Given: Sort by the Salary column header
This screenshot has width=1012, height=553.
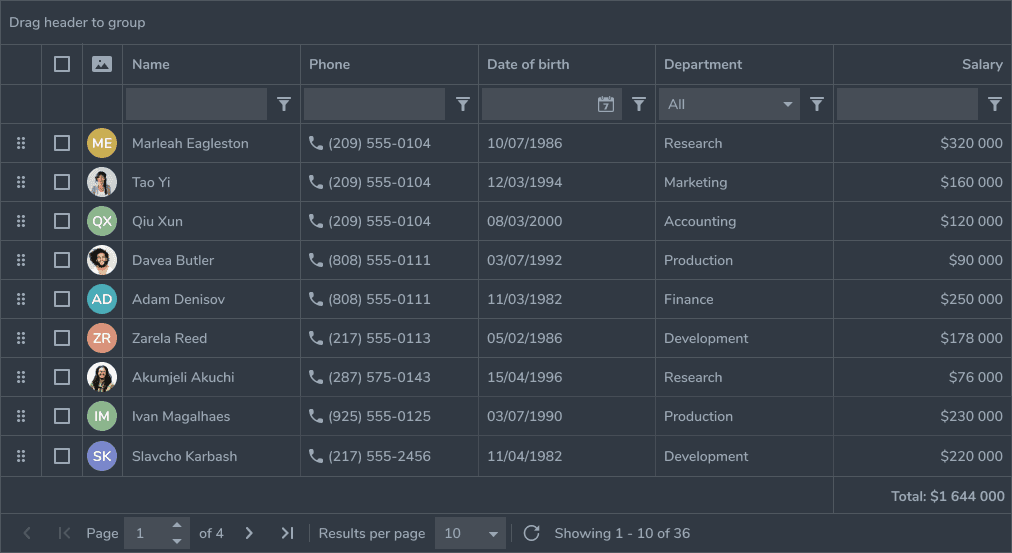Looking at the screenshot, I should 981,64.
